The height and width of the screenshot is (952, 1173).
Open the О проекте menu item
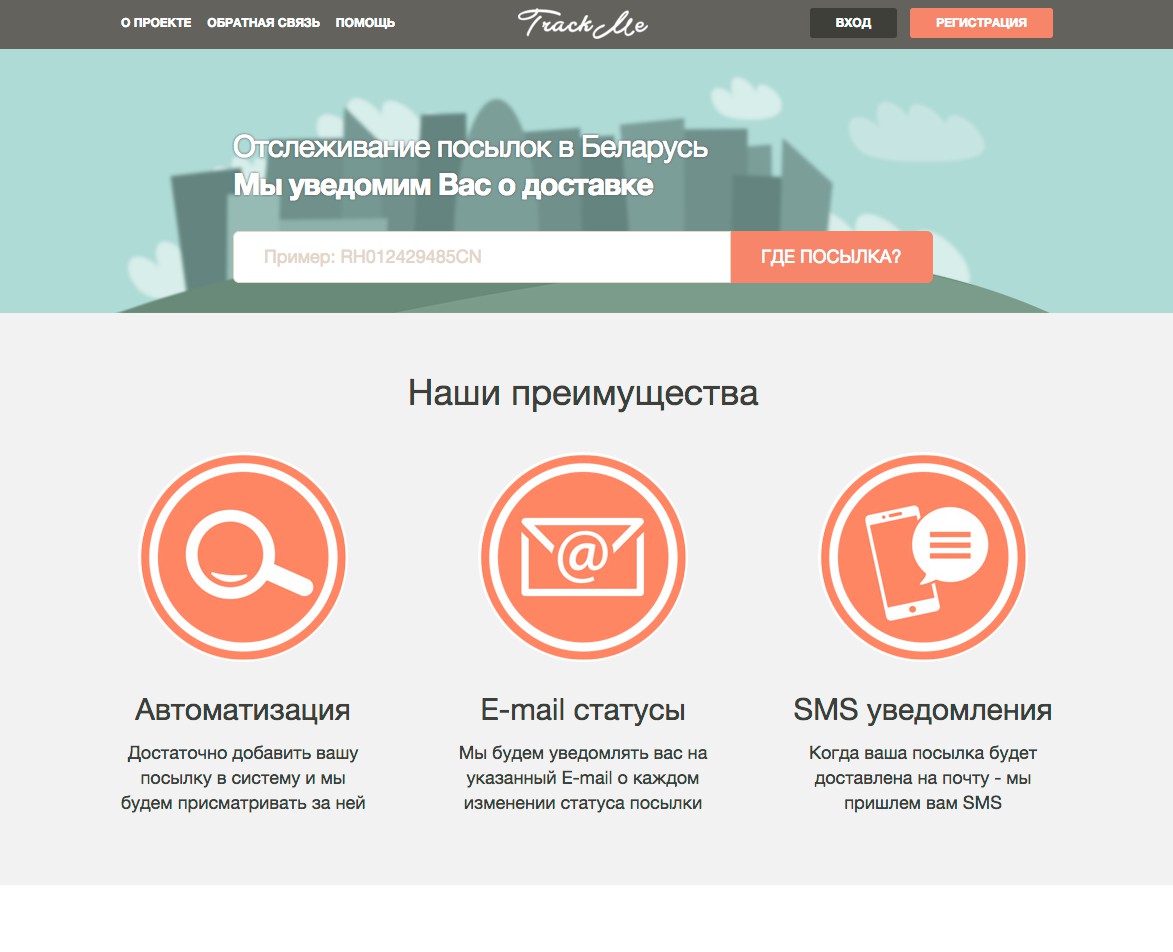[156, 23]
